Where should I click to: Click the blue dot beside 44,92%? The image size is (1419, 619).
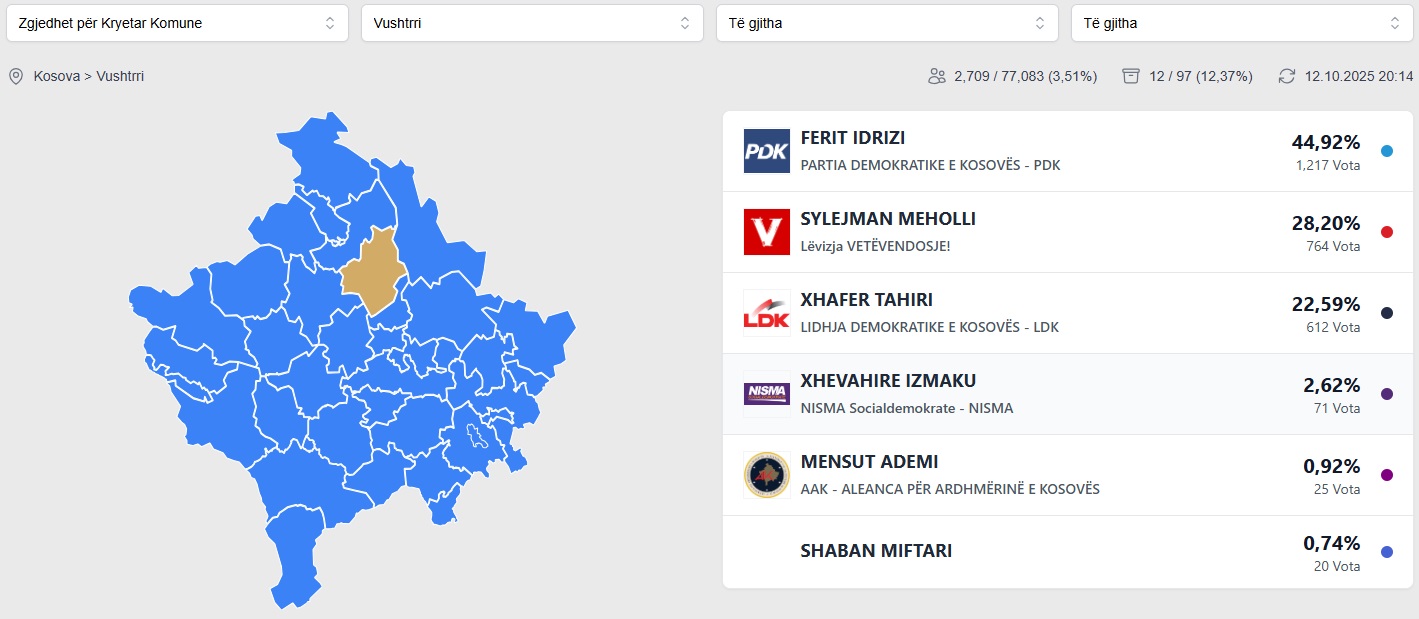1386,151
